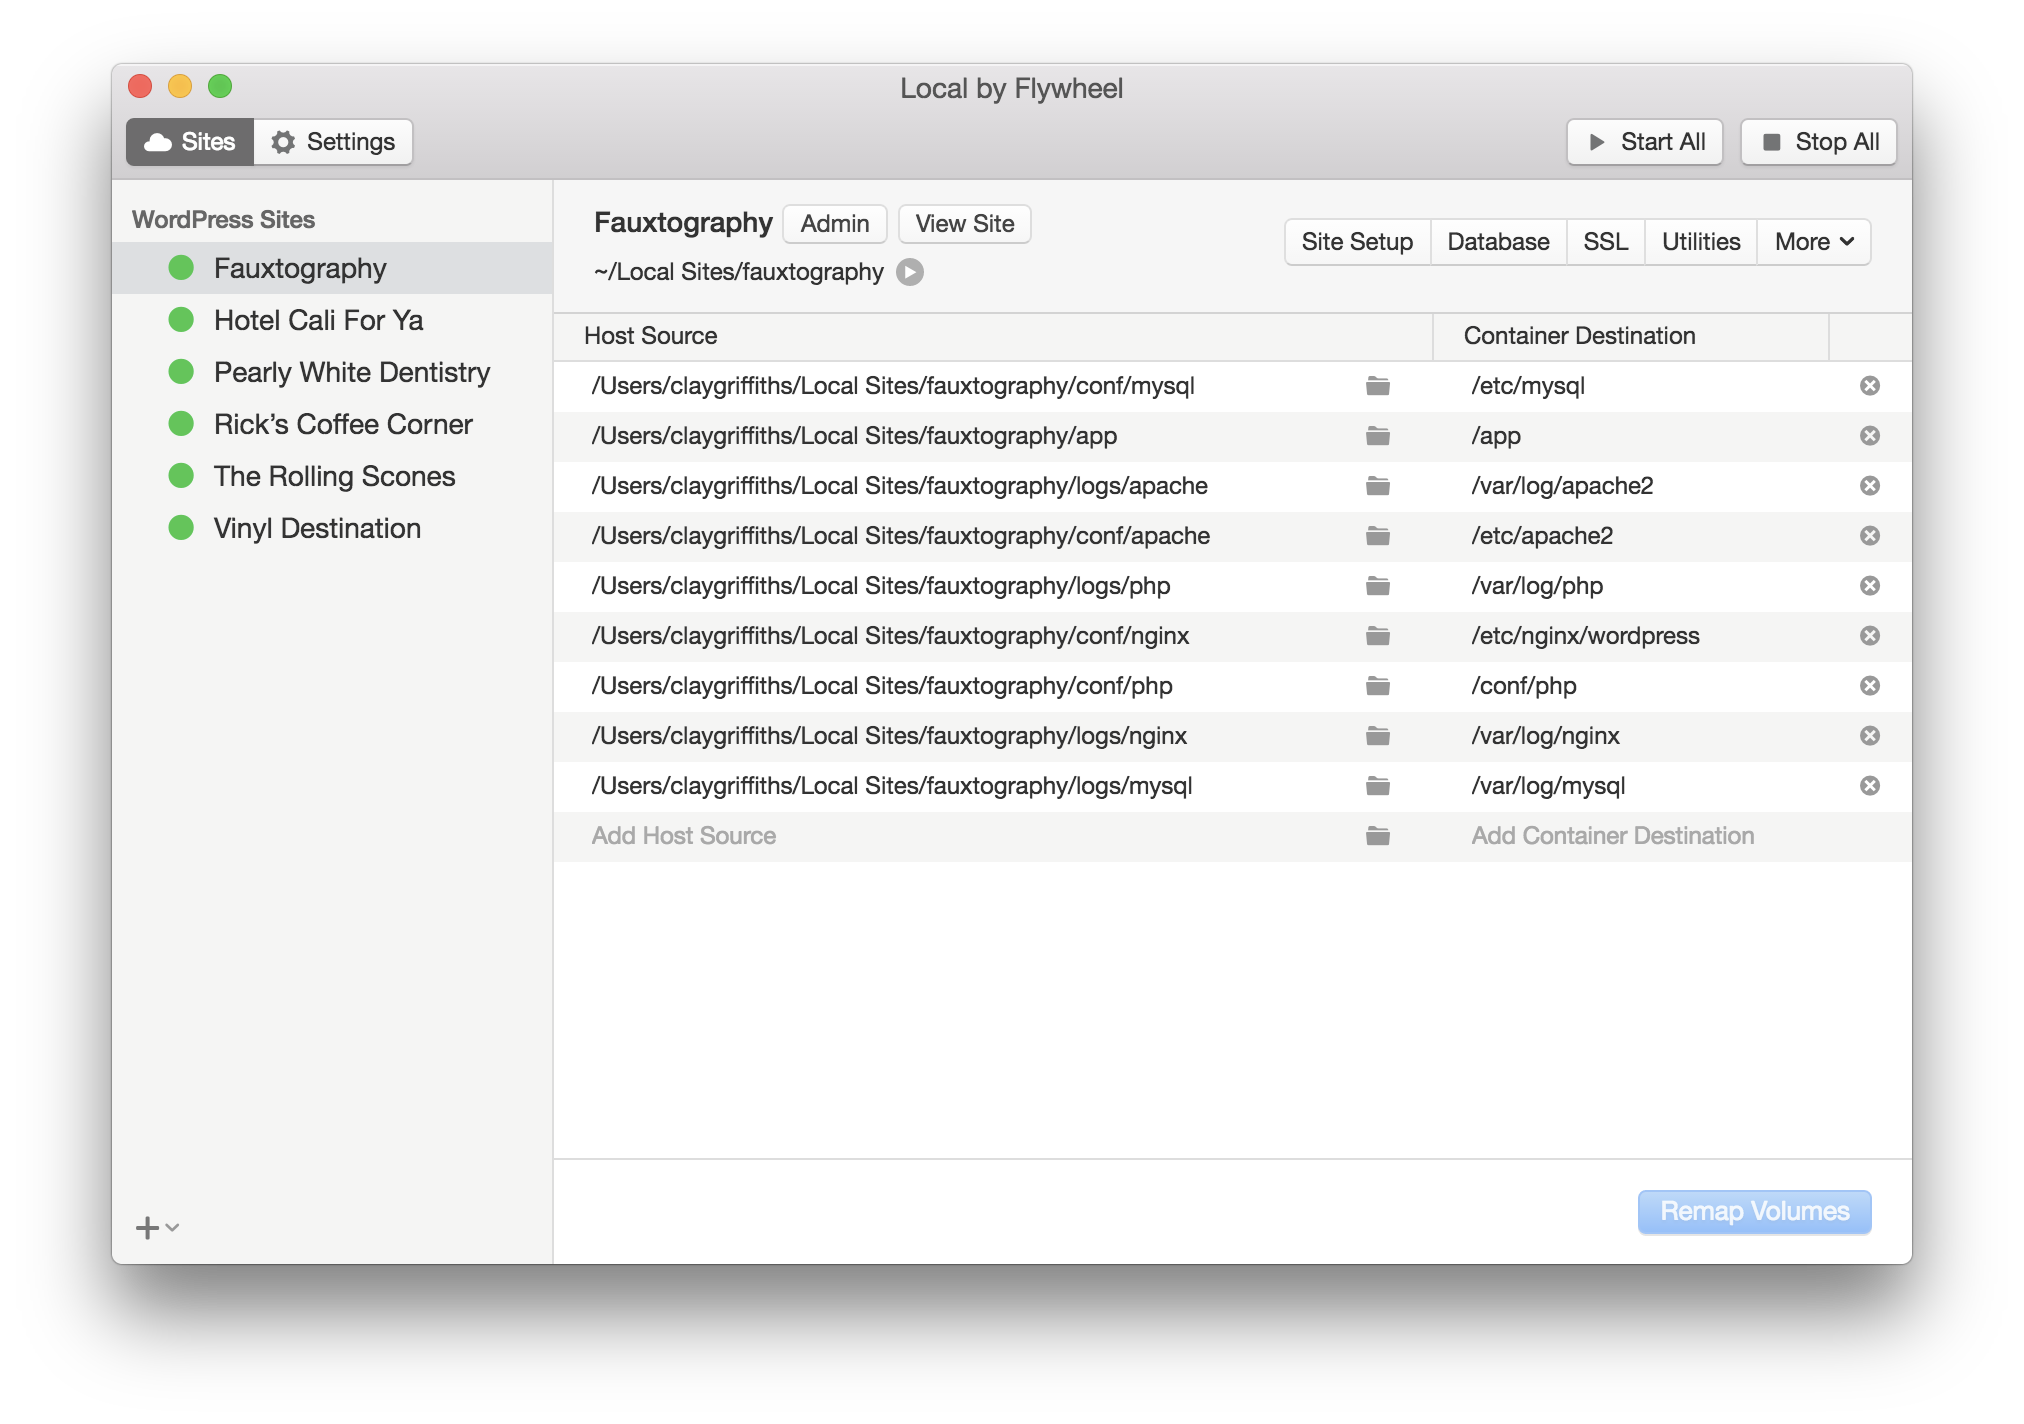Click the Remap Volumes button
The height and width of the screenshot is (1424, 2024).
(x=1754, y=1211)
